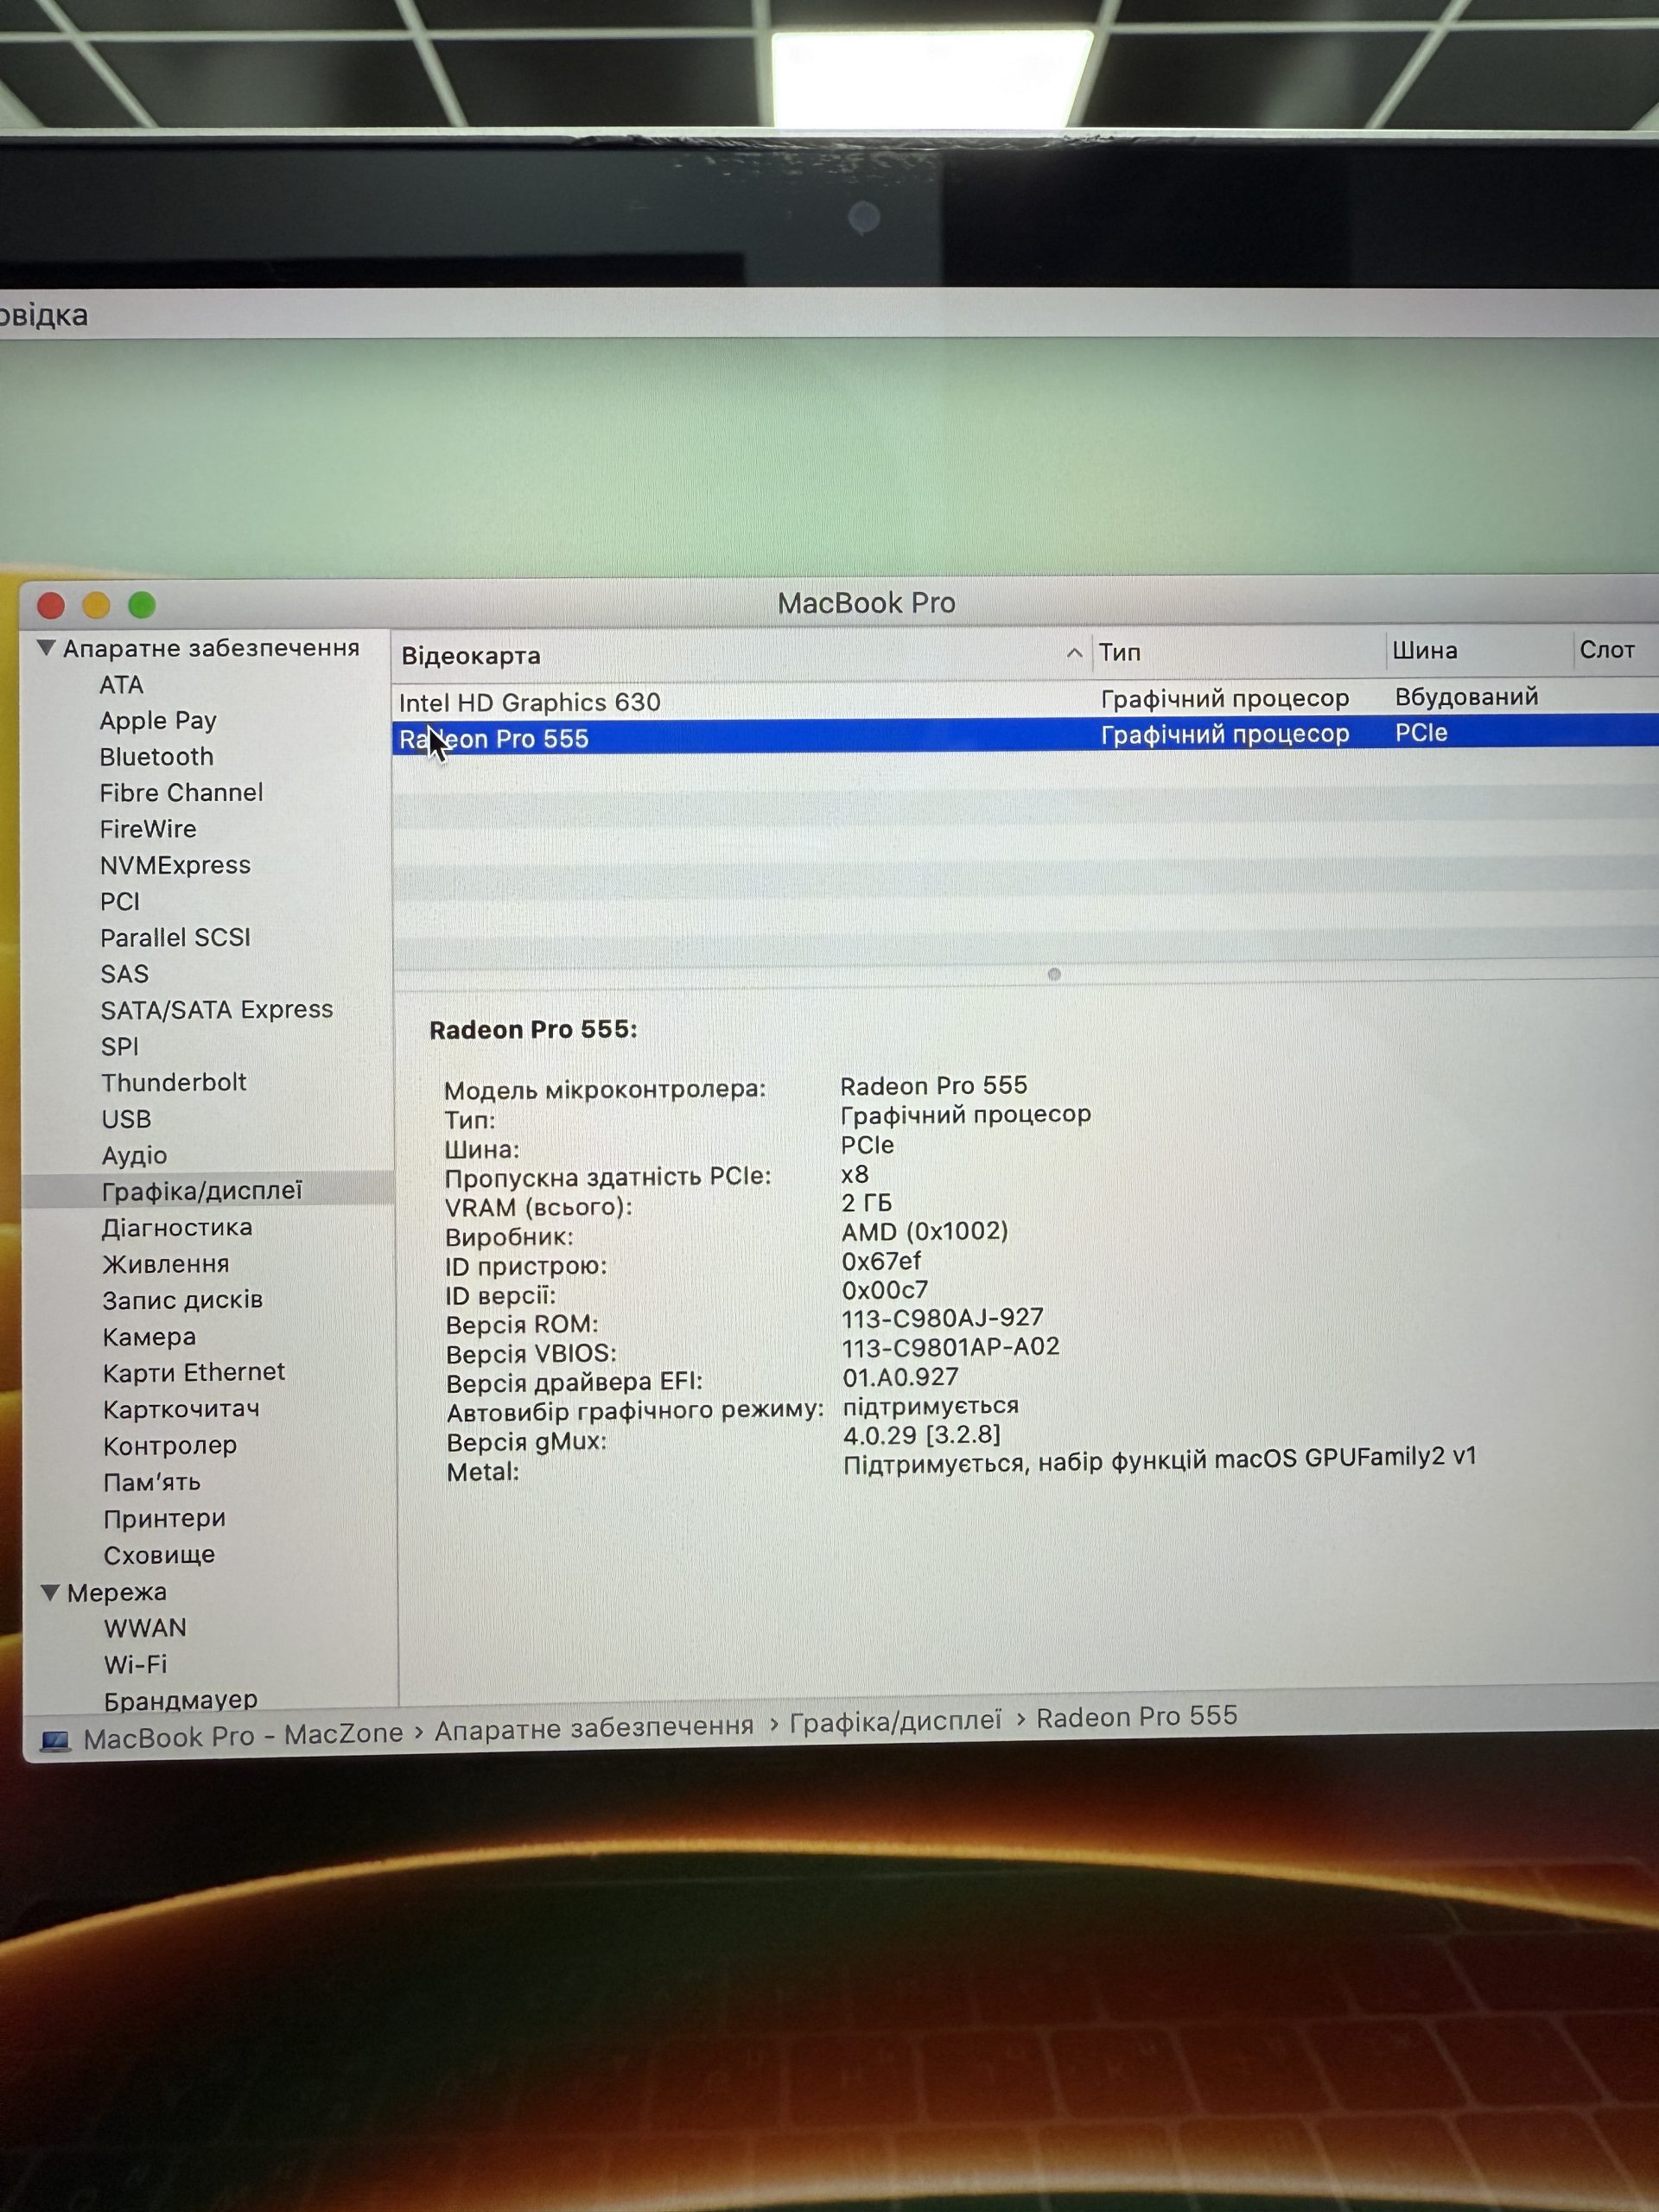Select Fibre Channel in the sidebar
The width and height of the screenshot is (1659, 2212).
[x=181, y=793]
